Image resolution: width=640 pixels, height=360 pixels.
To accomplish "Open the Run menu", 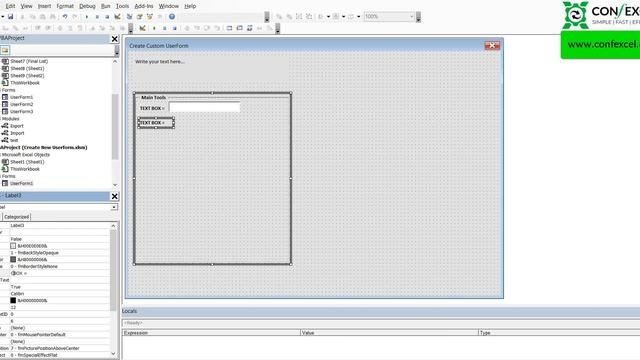I will [x=105, y=6].
